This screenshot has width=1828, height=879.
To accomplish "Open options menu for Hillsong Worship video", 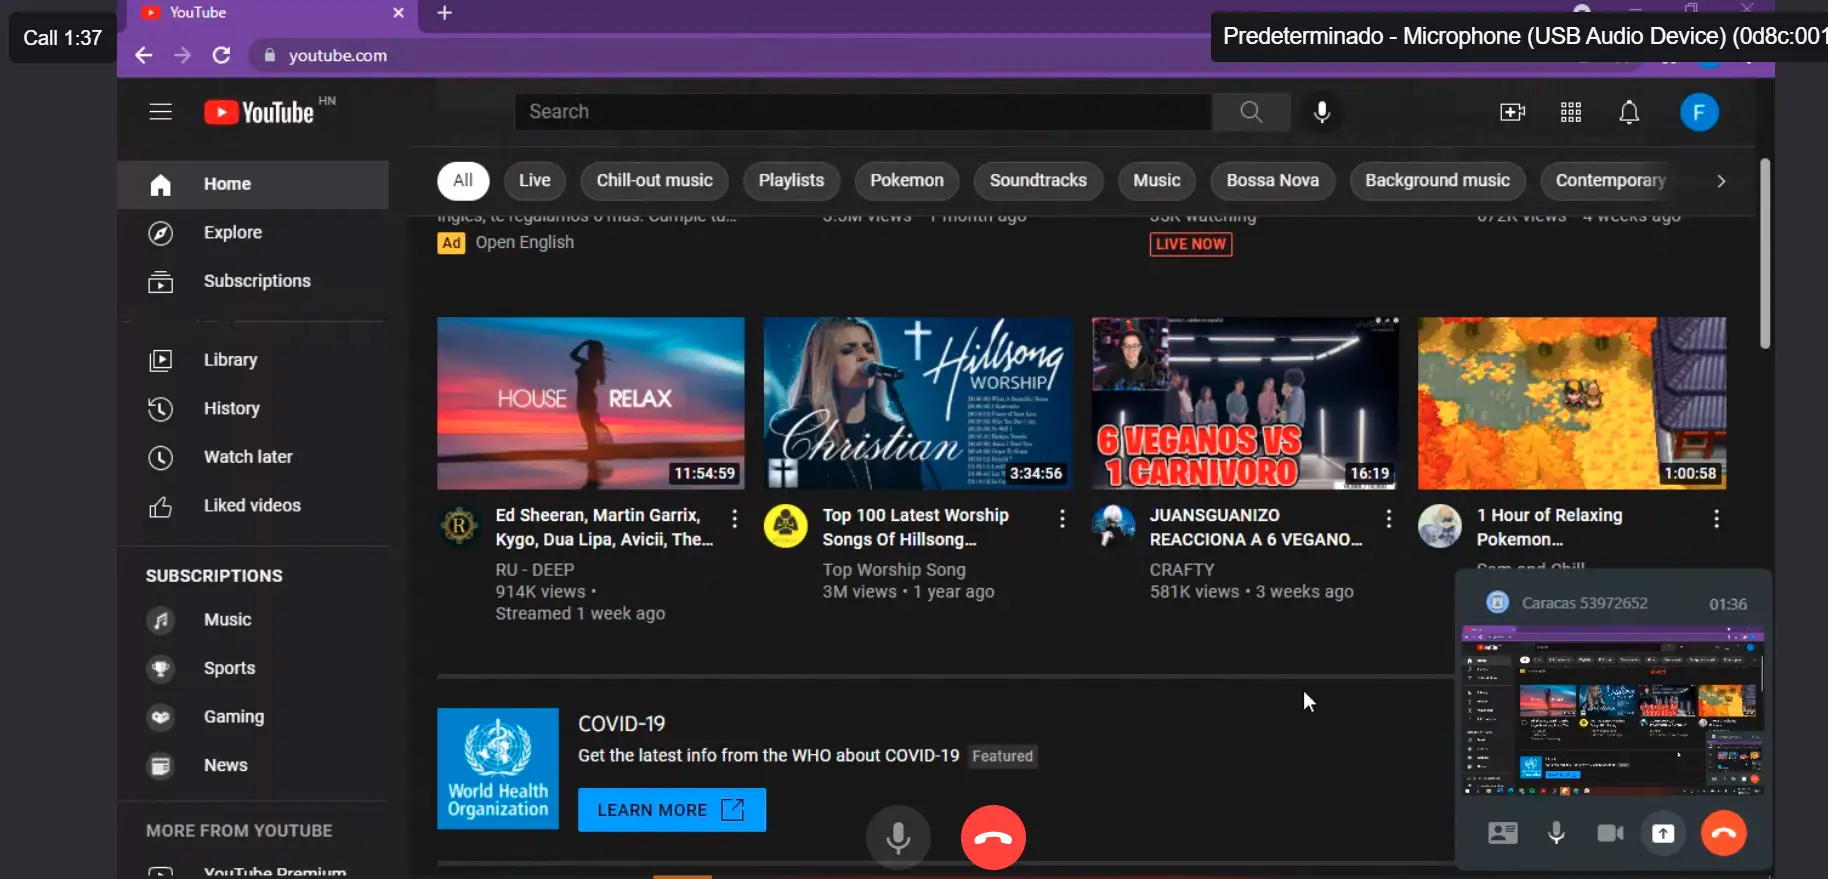I will point(1062,518).
